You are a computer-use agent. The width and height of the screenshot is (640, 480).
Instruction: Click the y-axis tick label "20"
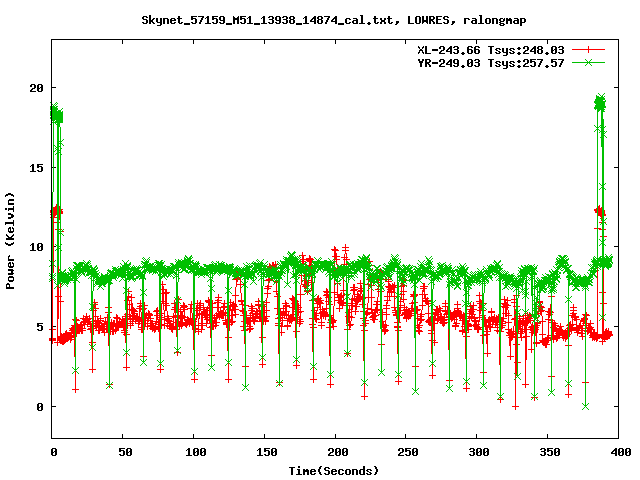(x=36, y=88)
